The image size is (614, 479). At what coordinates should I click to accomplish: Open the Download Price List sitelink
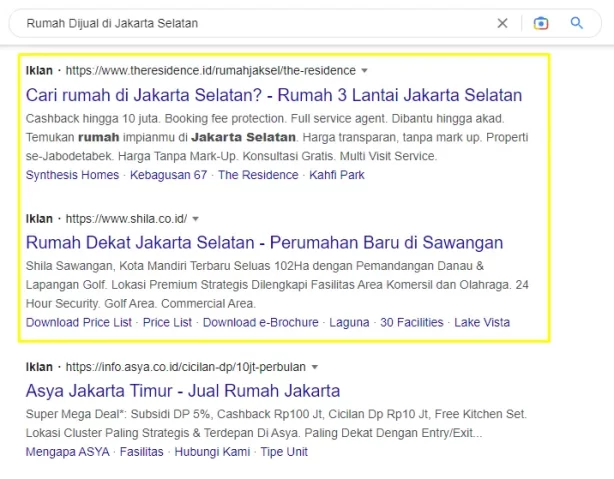[x=79, y=323]
